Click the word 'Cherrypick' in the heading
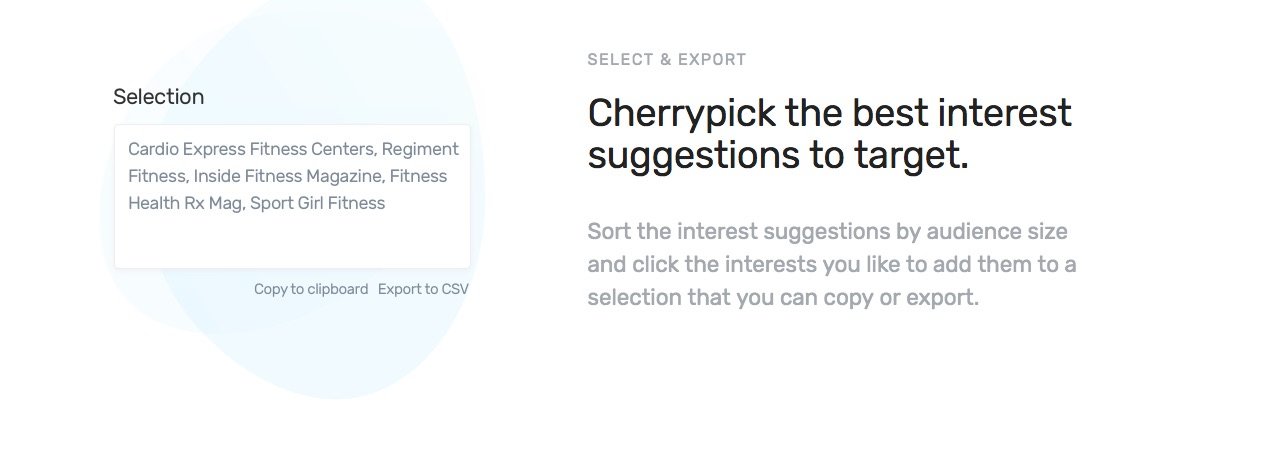The height and width of the screenshot is (458, 1261). (681, 113)
